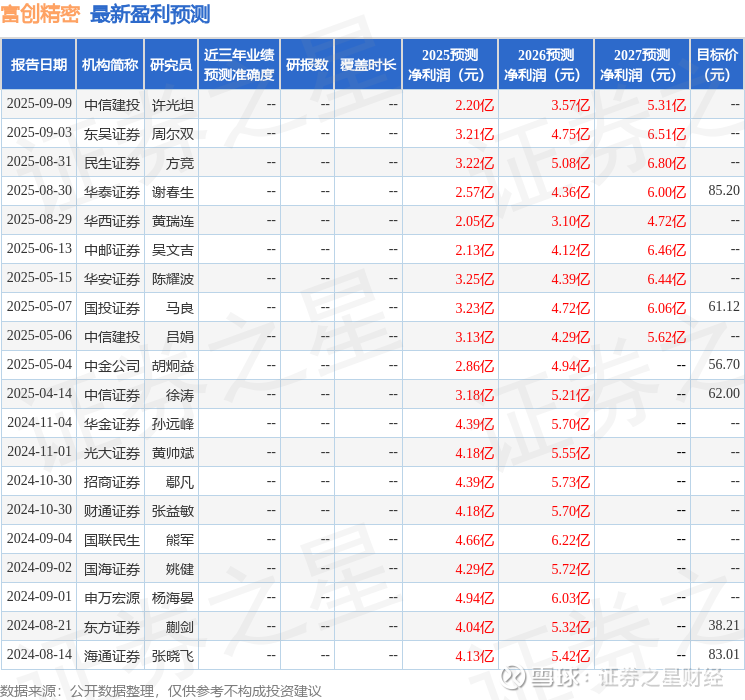Click the 报告日期 column header

click(38, 65)
